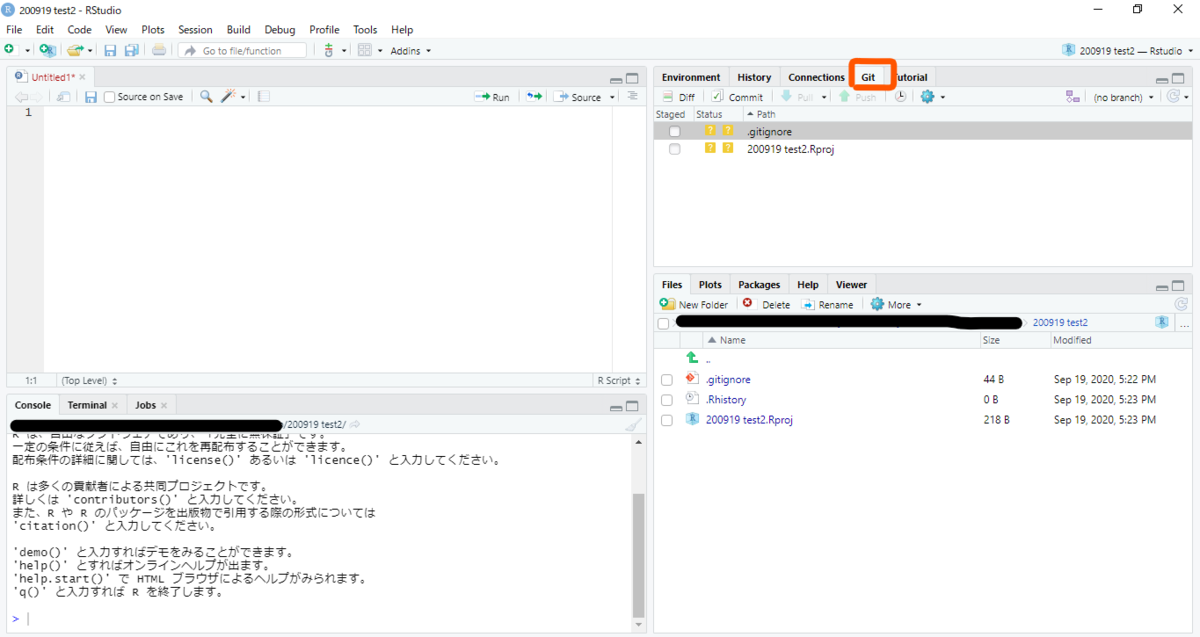1200x637 pixels.
Task: Click the New Folder button
Action: (694, 304)
